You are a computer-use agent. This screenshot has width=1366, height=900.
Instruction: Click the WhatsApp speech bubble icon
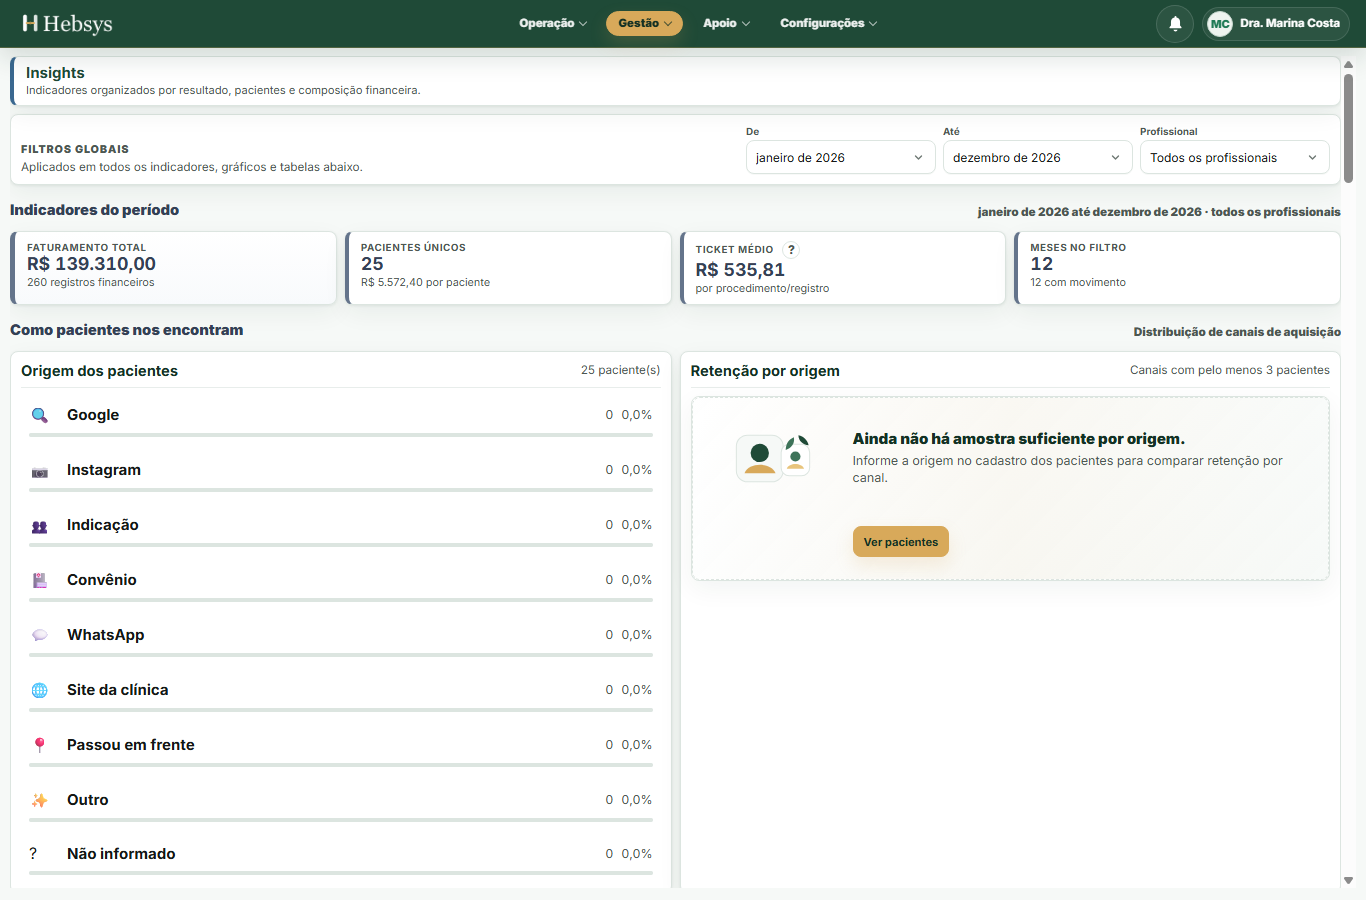click(x=40, y=635)
